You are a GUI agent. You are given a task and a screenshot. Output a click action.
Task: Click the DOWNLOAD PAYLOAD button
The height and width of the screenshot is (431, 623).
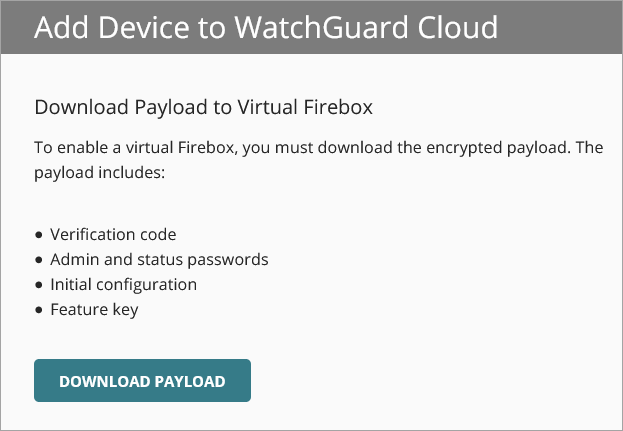coord(142,381)
